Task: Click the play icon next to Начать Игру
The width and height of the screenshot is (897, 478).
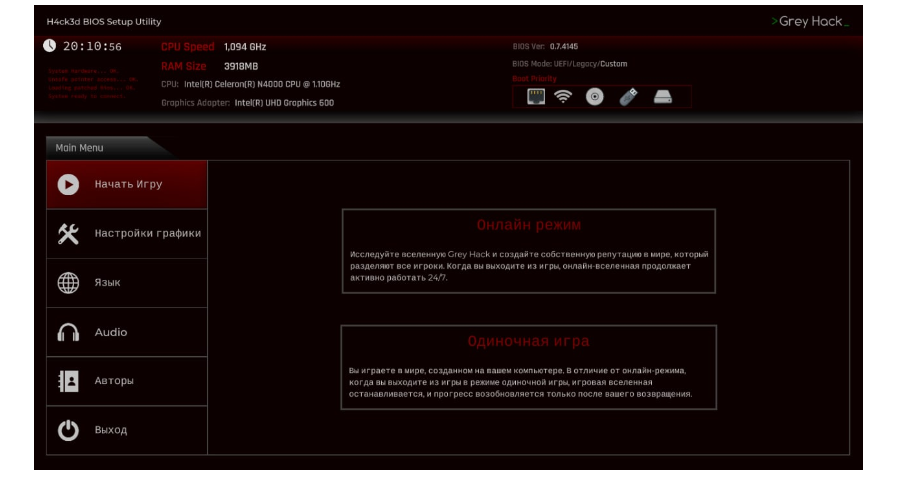Action: [68, 185]
